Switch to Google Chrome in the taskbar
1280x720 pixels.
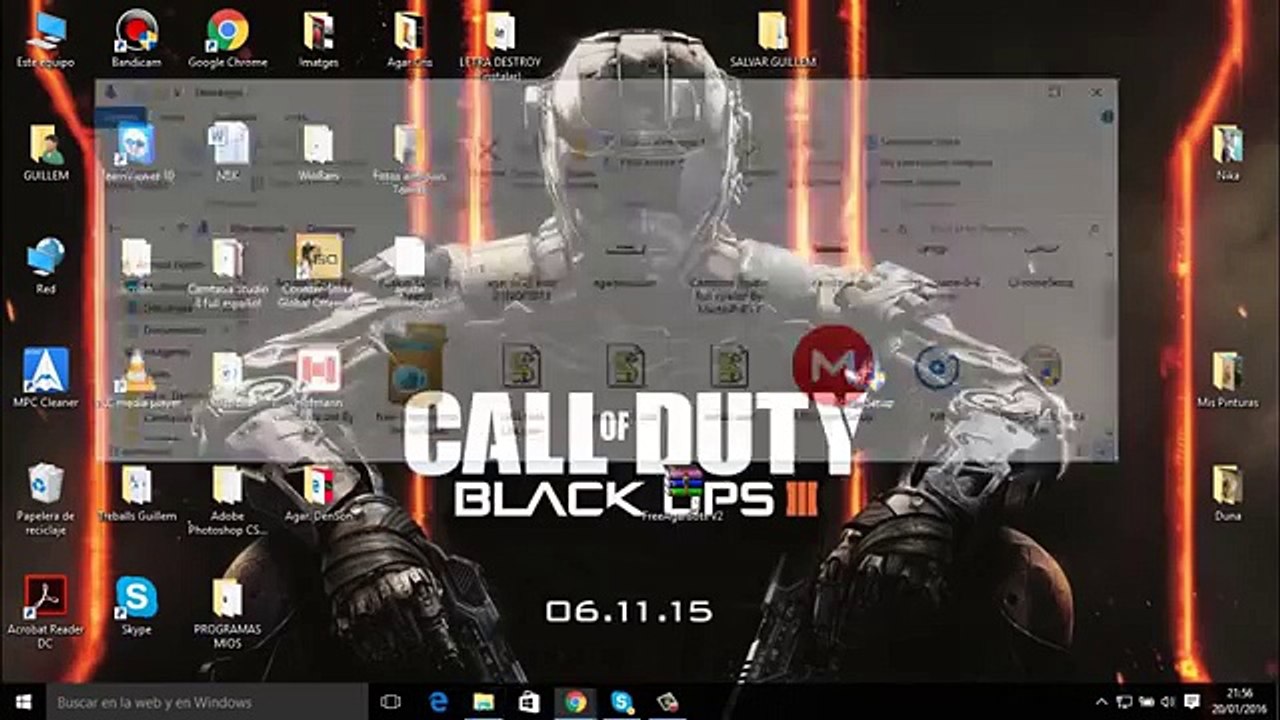575,702
